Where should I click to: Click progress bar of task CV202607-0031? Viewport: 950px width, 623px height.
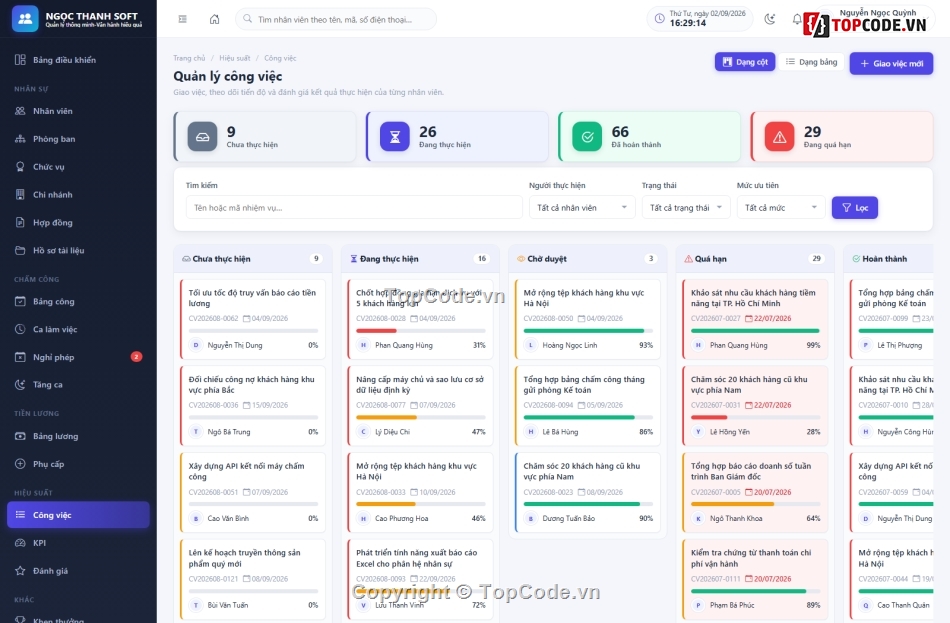[755, 418]
